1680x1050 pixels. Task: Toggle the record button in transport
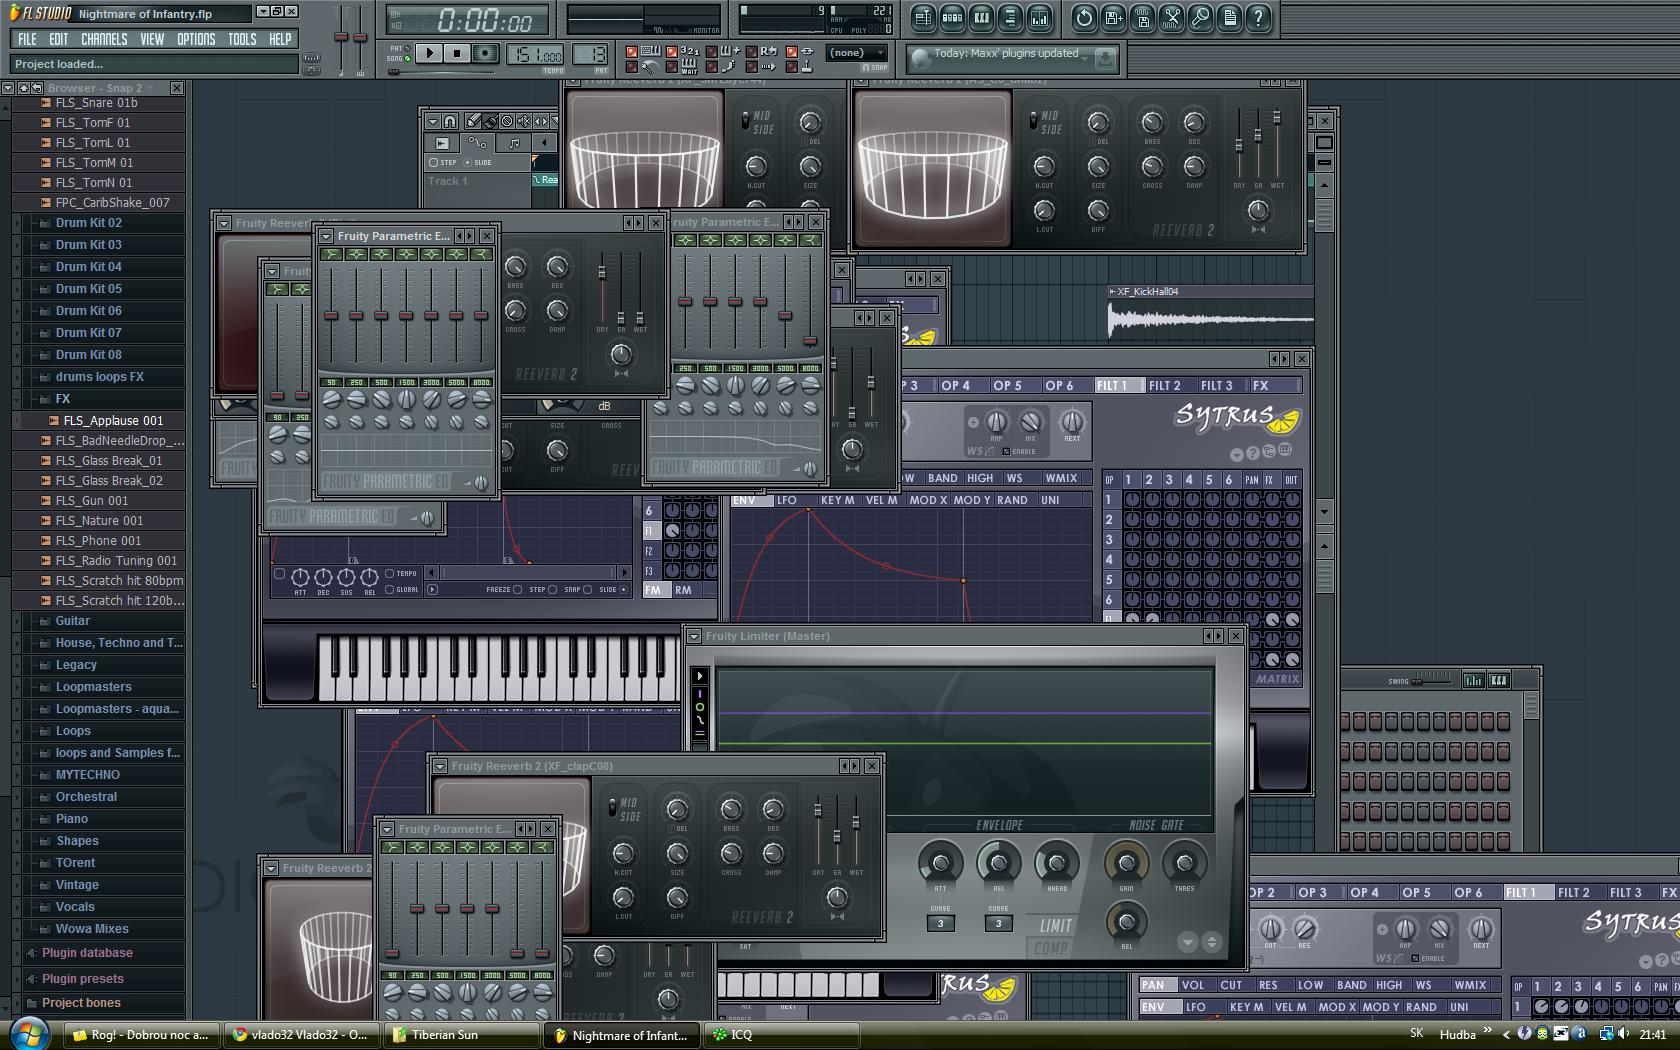485,53
